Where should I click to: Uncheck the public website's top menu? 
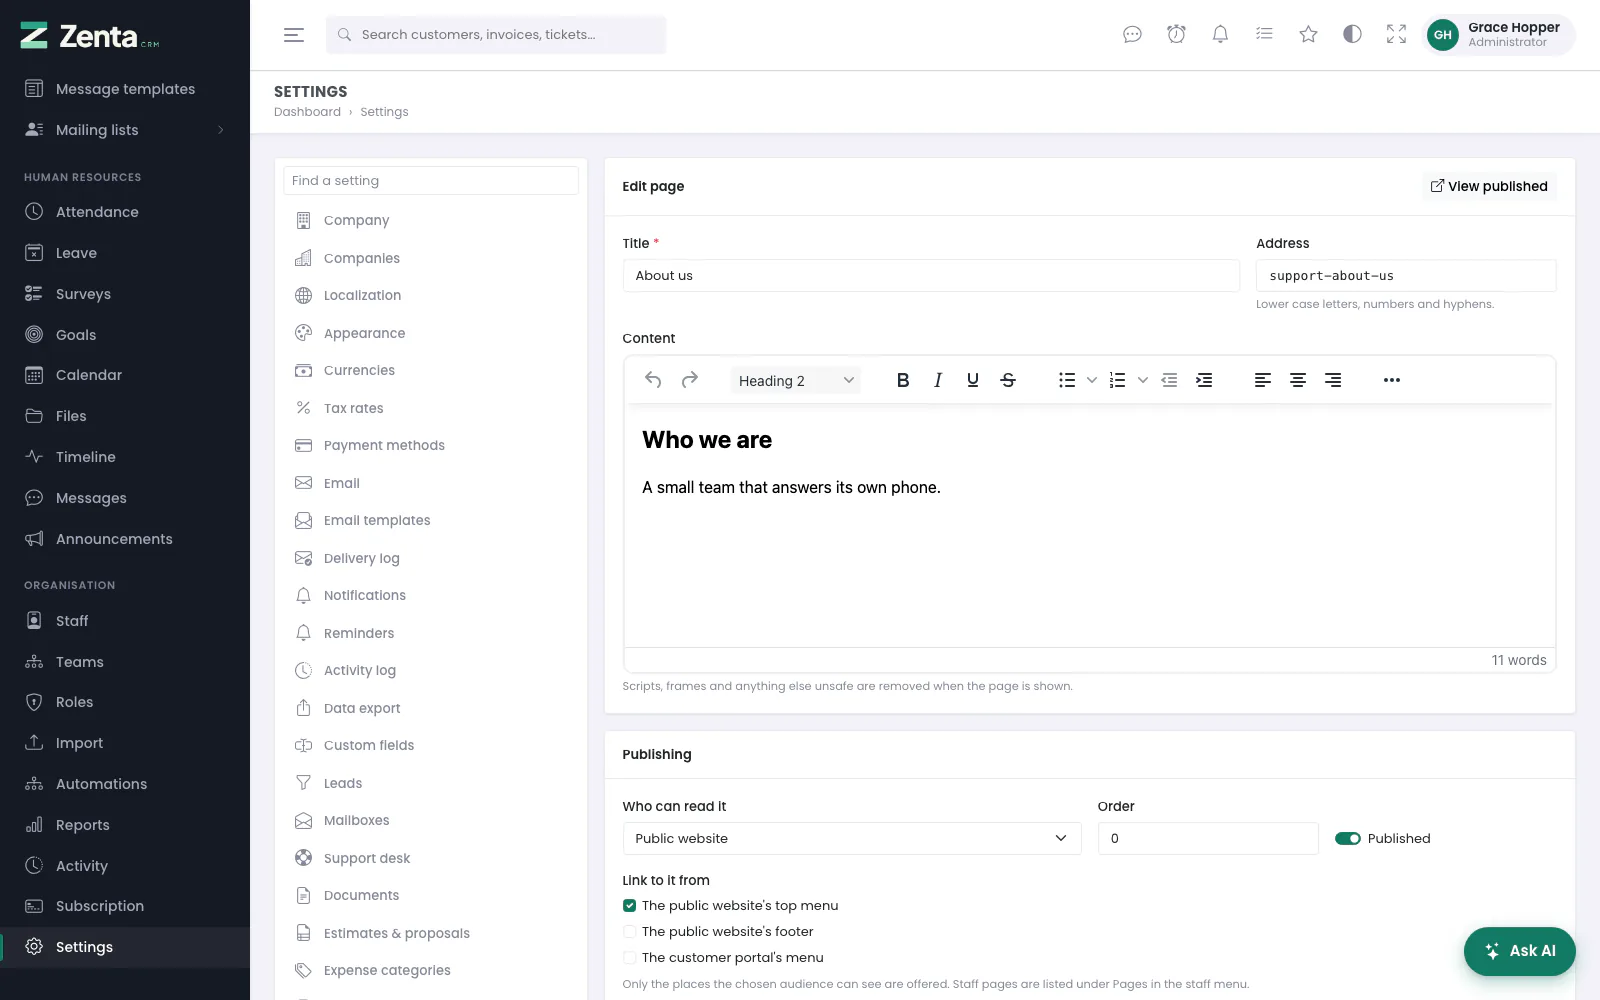coord(629,906)
